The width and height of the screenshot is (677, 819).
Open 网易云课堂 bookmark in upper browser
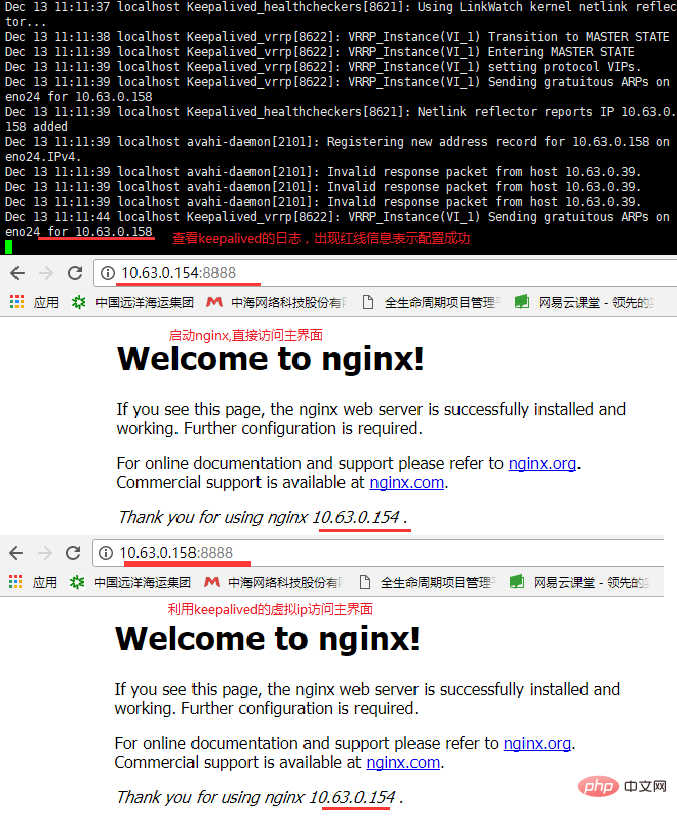point(597,302)
